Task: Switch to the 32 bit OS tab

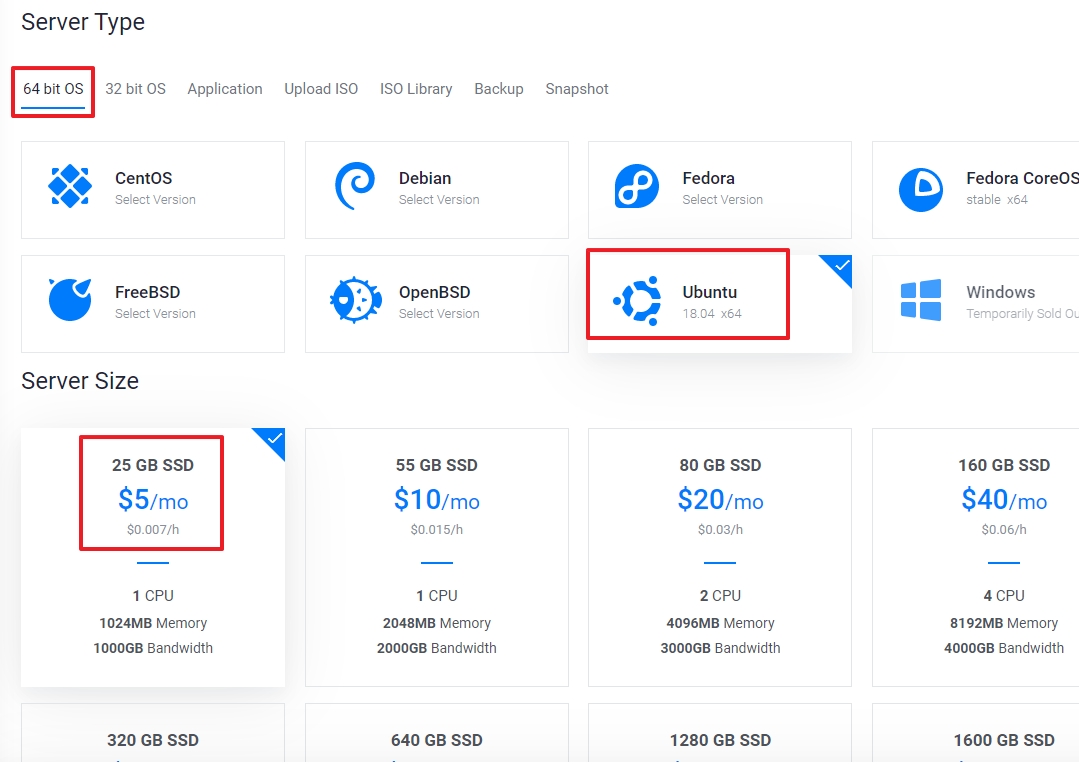Action: coord(136,89)
